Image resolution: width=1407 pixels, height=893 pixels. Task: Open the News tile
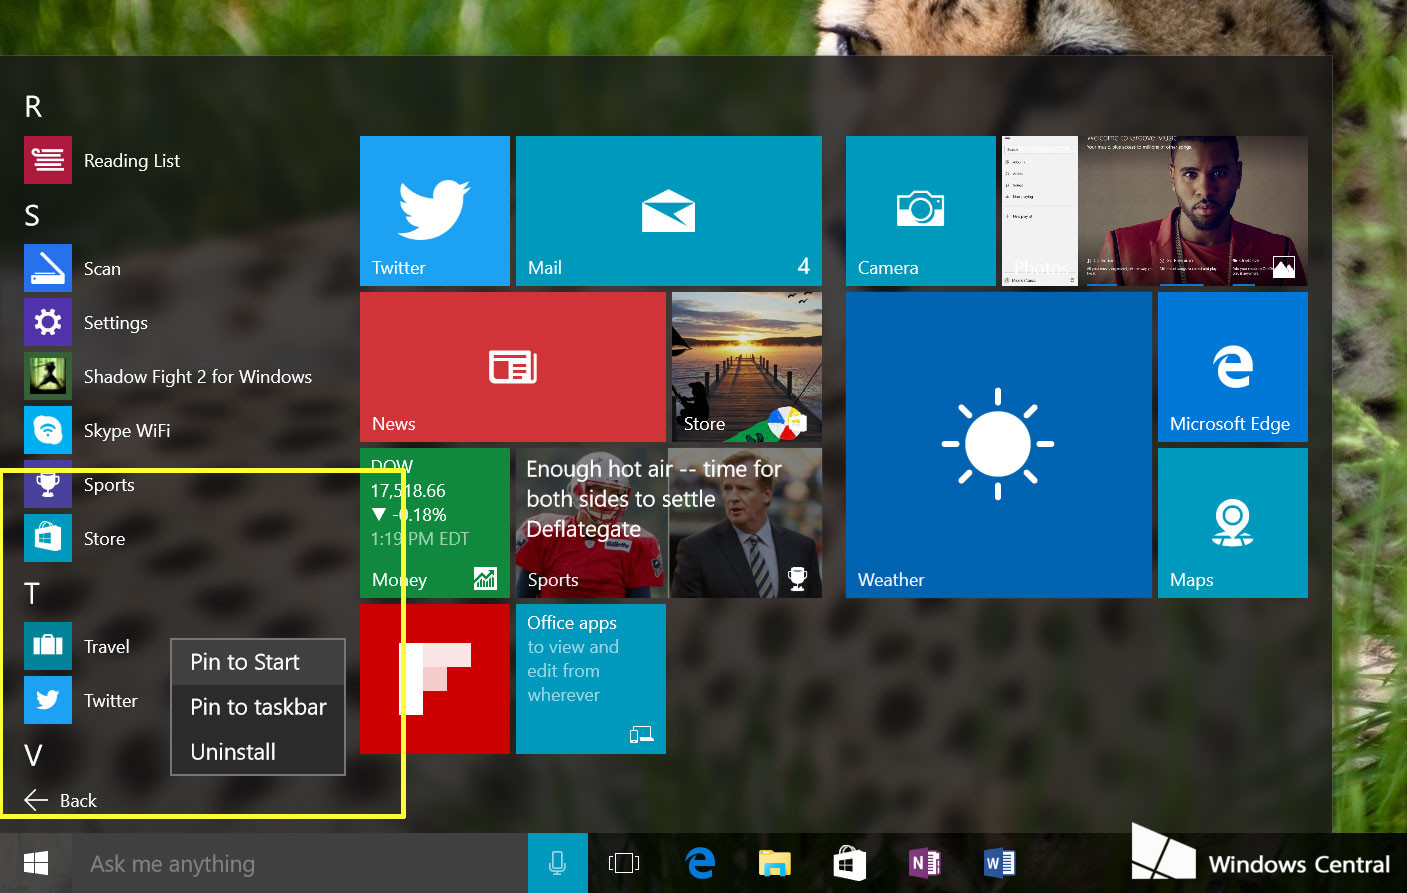coord(513,367)
